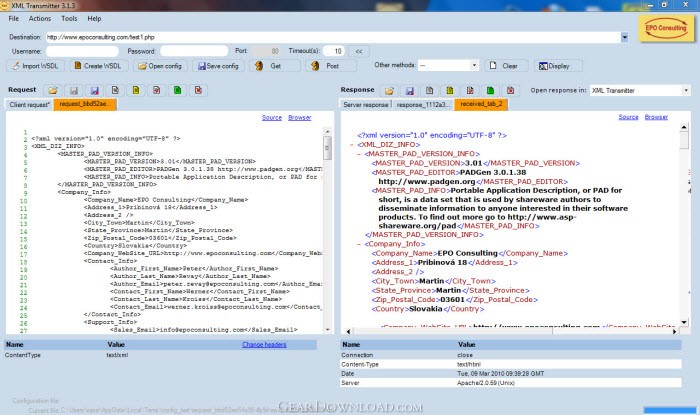700x415 pixels.
Task: Switch to the Server response tab
Action: pos(366,104)
